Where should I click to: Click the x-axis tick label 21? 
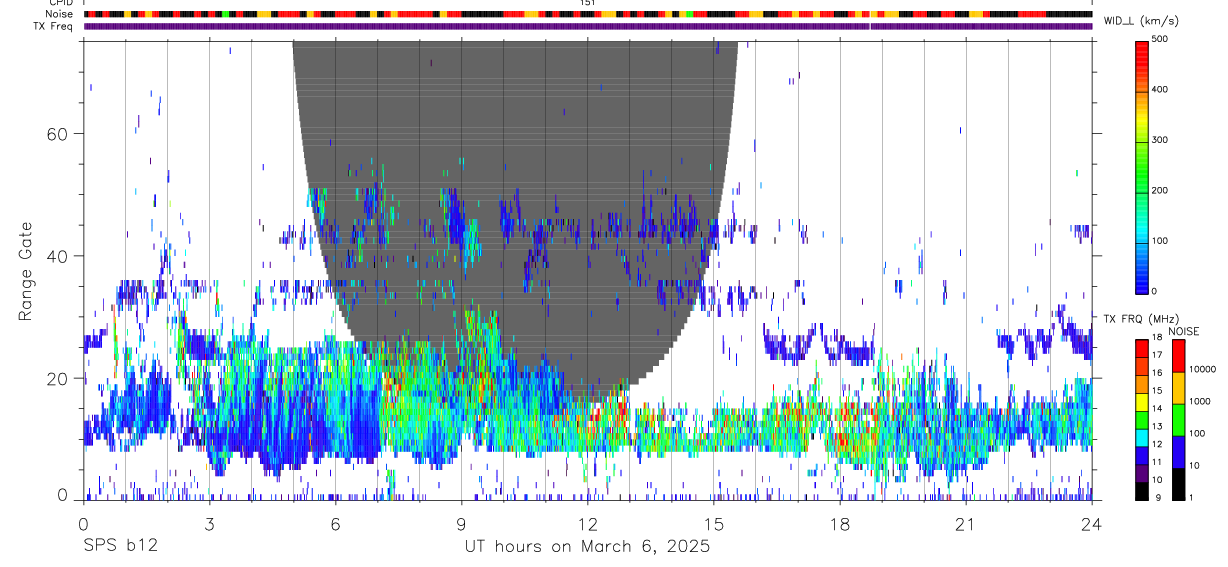pos(966,524)
